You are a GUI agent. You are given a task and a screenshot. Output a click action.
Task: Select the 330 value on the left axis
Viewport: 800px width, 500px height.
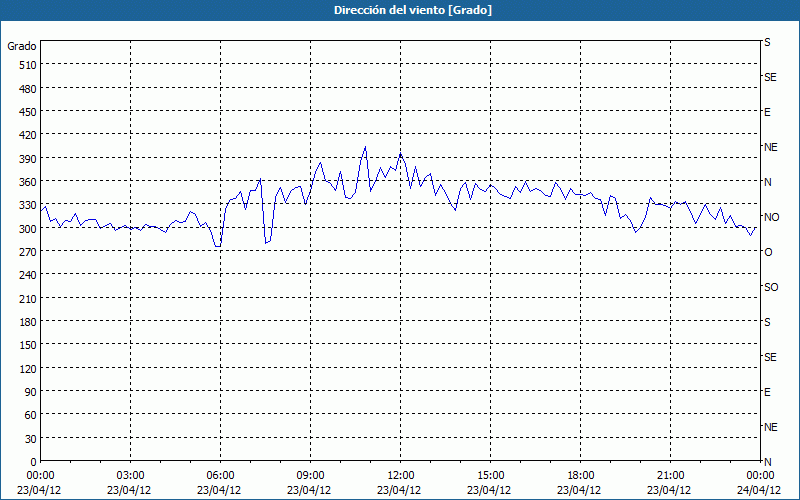click(29, 206)
